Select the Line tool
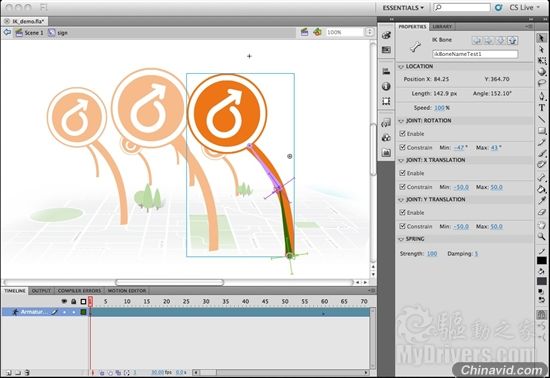 tap(542, 119)
